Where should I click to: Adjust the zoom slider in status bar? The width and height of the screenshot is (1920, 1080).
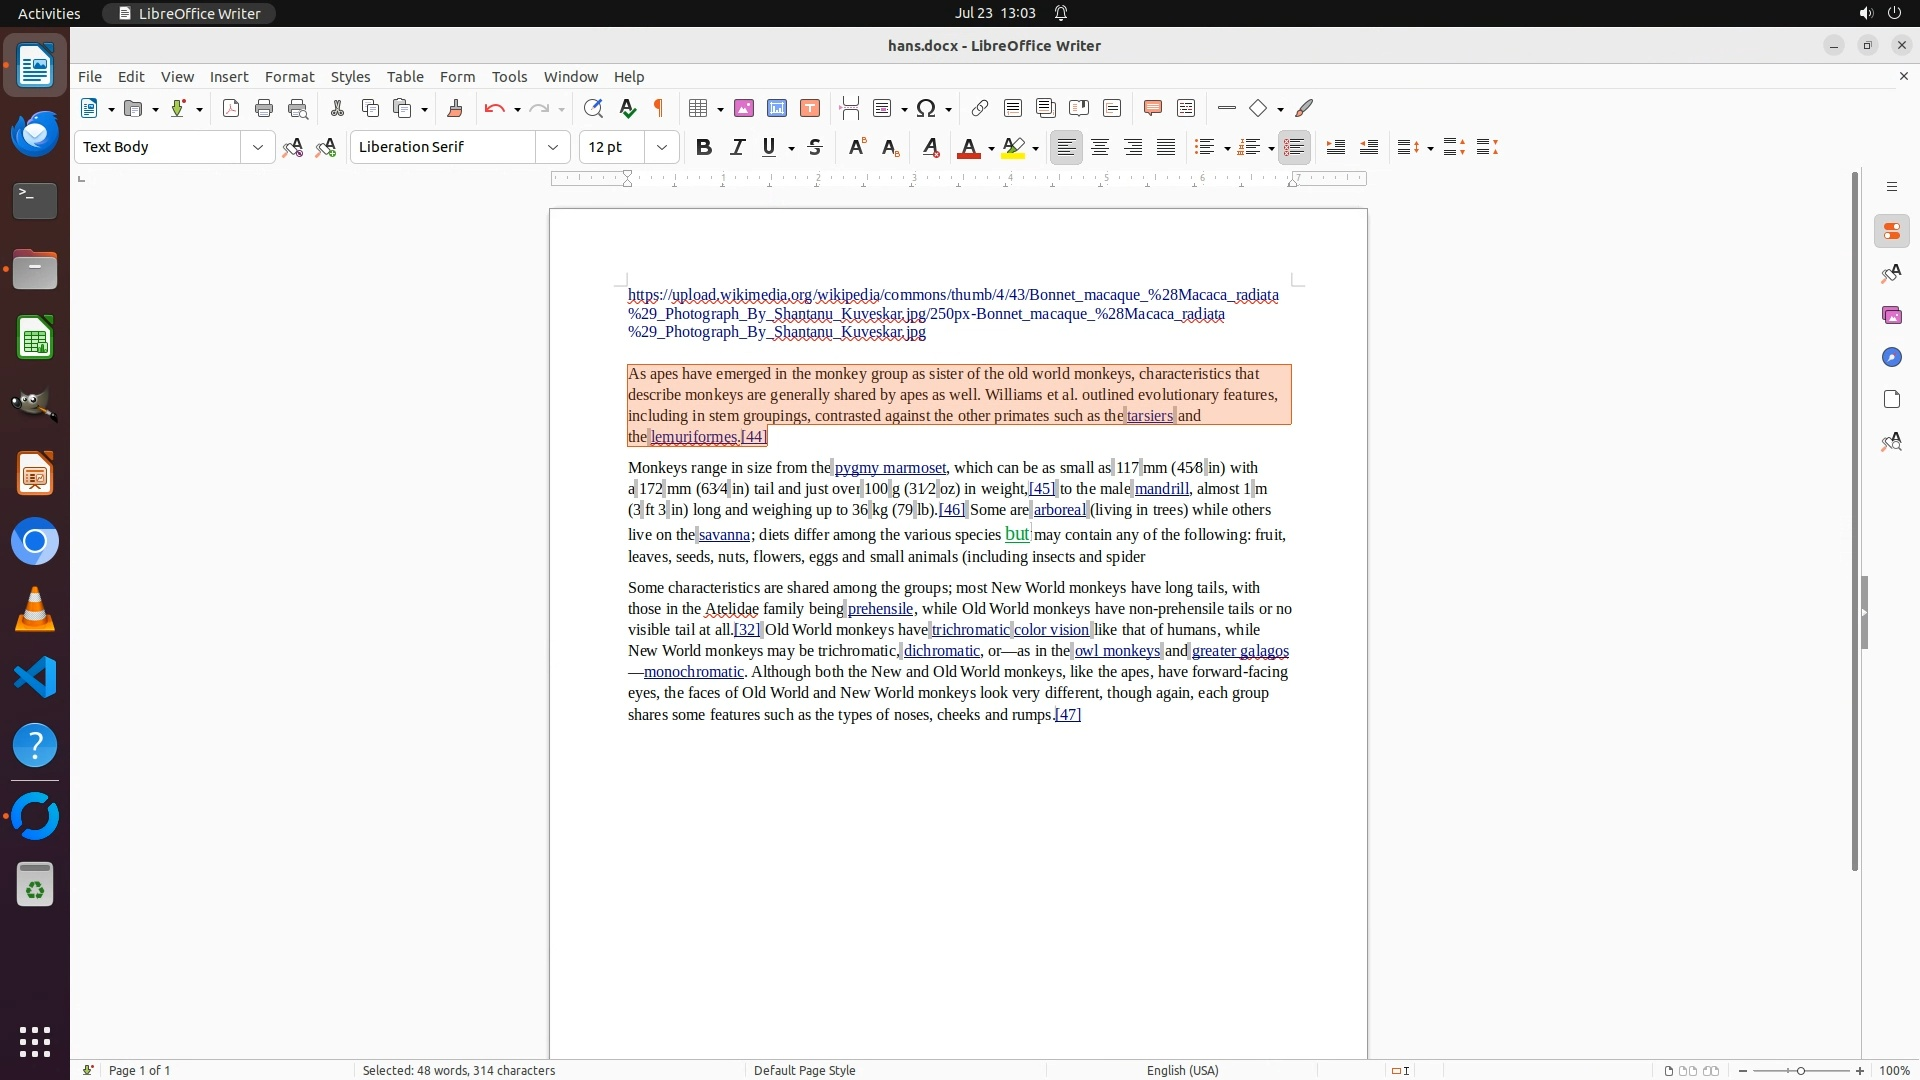coord(1801,1071)
